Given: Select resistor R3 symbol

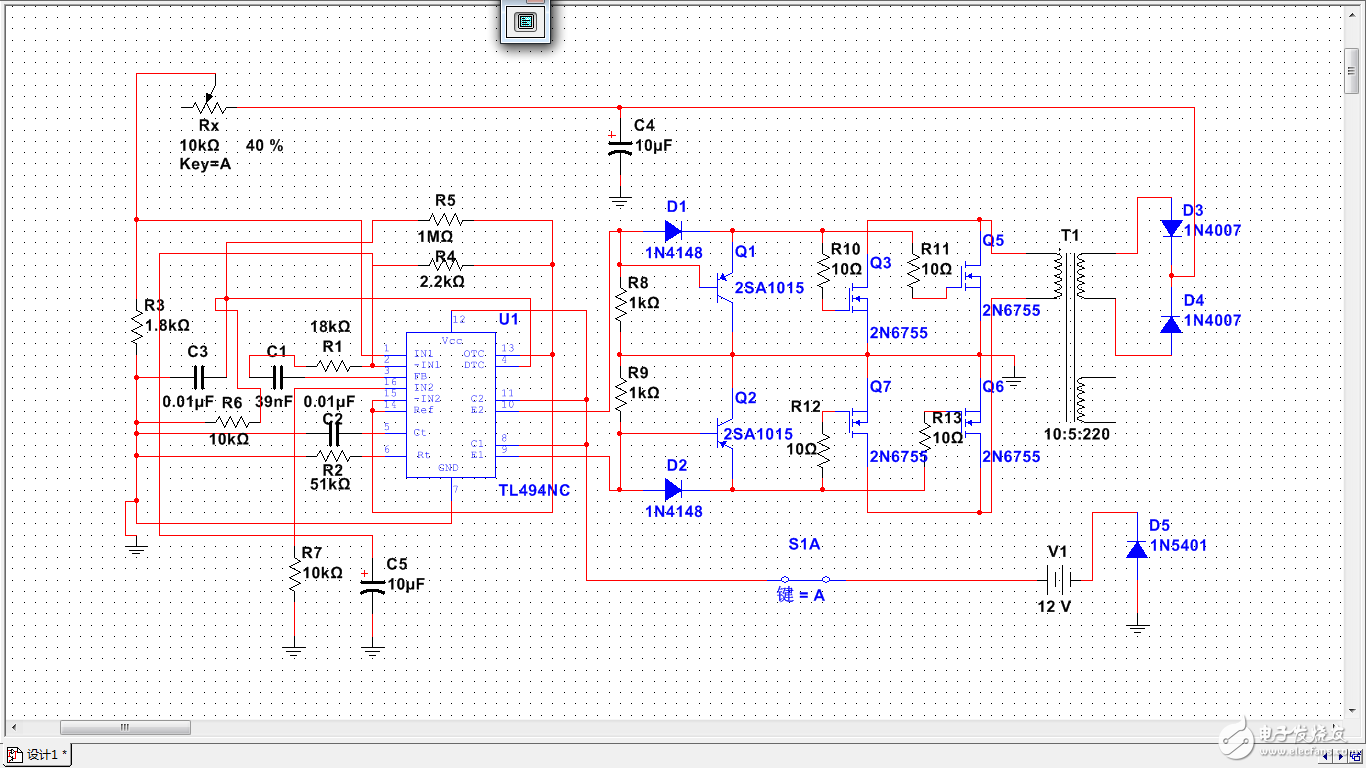Looking at the screenshot, I should point(136,328).
